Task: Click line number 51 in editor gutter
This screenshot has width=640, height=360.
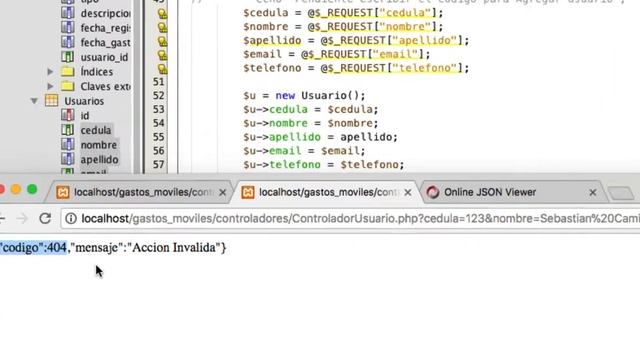Action: (158, 82)
